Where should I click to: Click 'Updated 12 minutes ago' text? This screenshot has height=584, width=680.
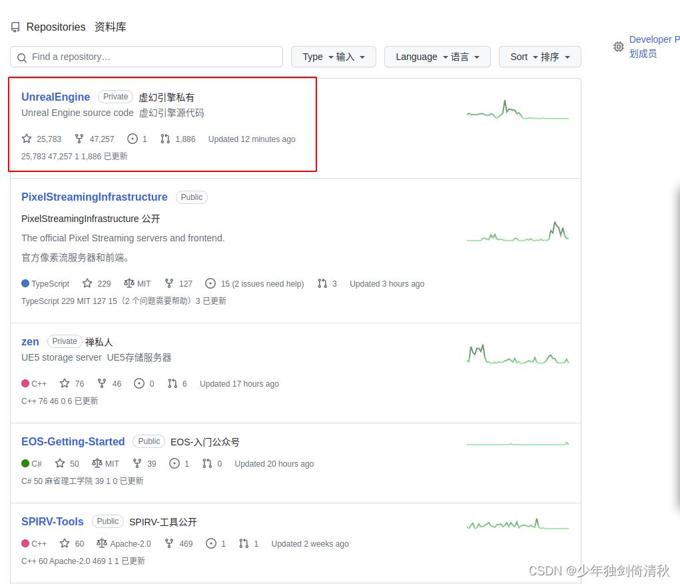252,139
